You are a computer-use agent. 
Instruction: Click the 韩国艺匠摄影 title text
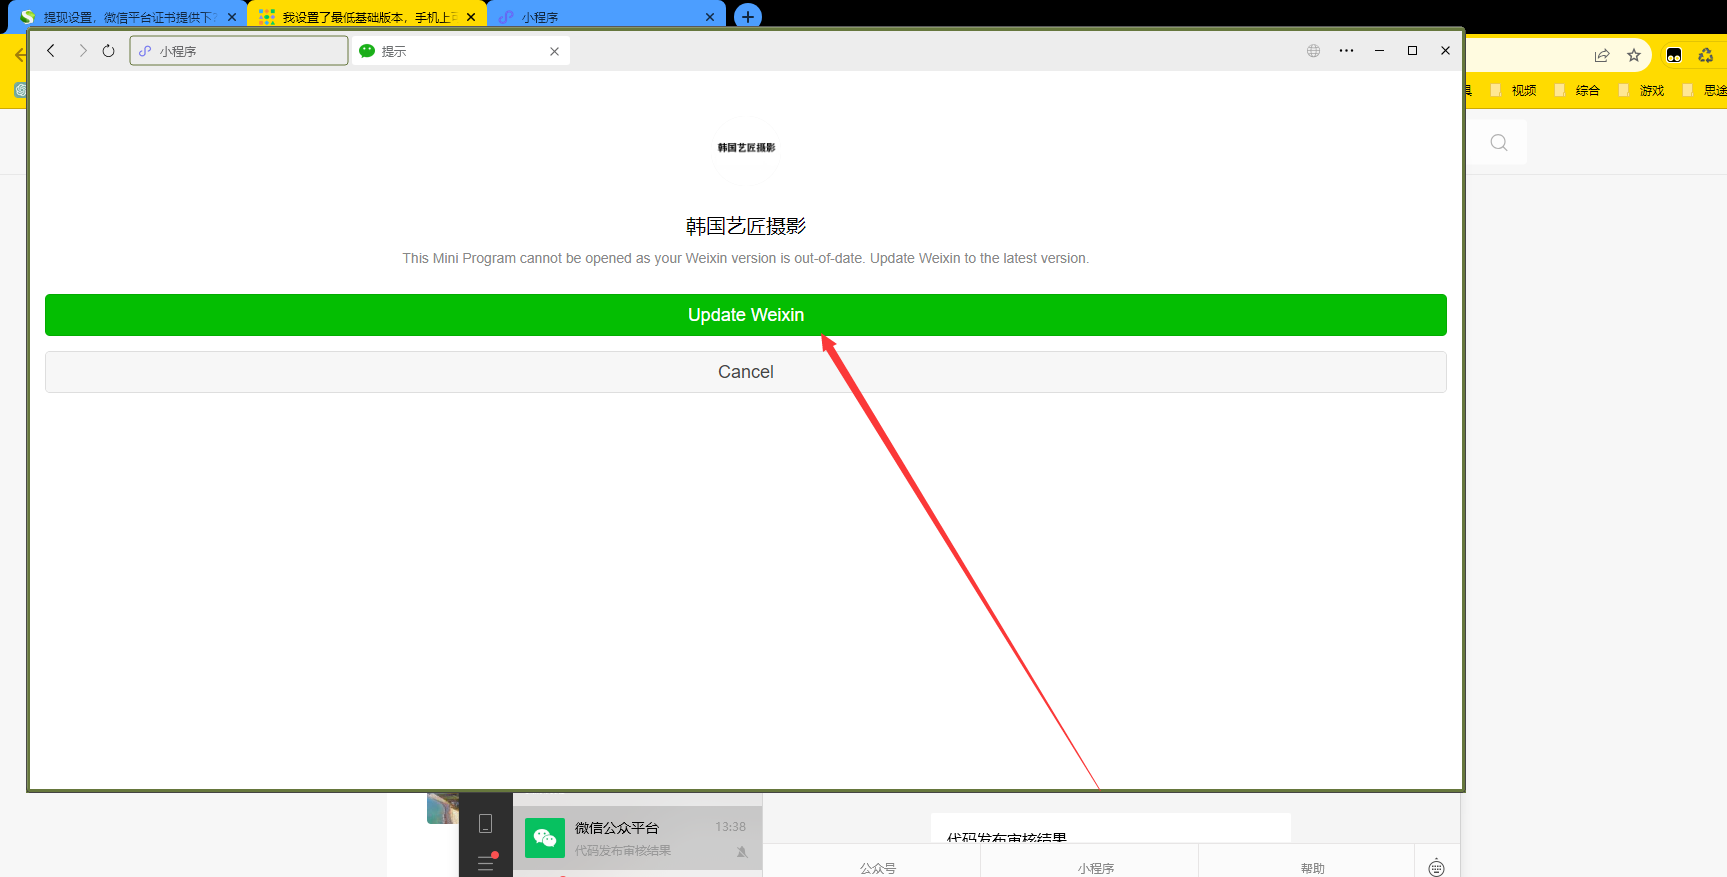(x=746, y=226)
